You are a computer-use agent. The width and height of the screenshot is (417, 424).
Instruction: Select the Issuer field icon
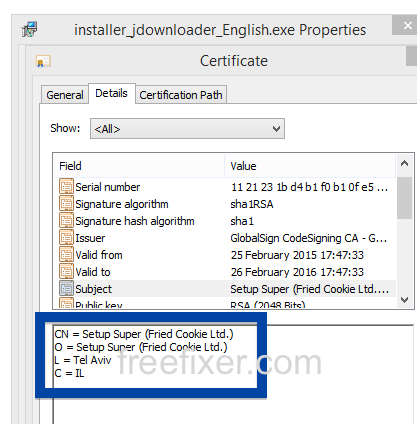pyautogui.click(x=66, y=237)
